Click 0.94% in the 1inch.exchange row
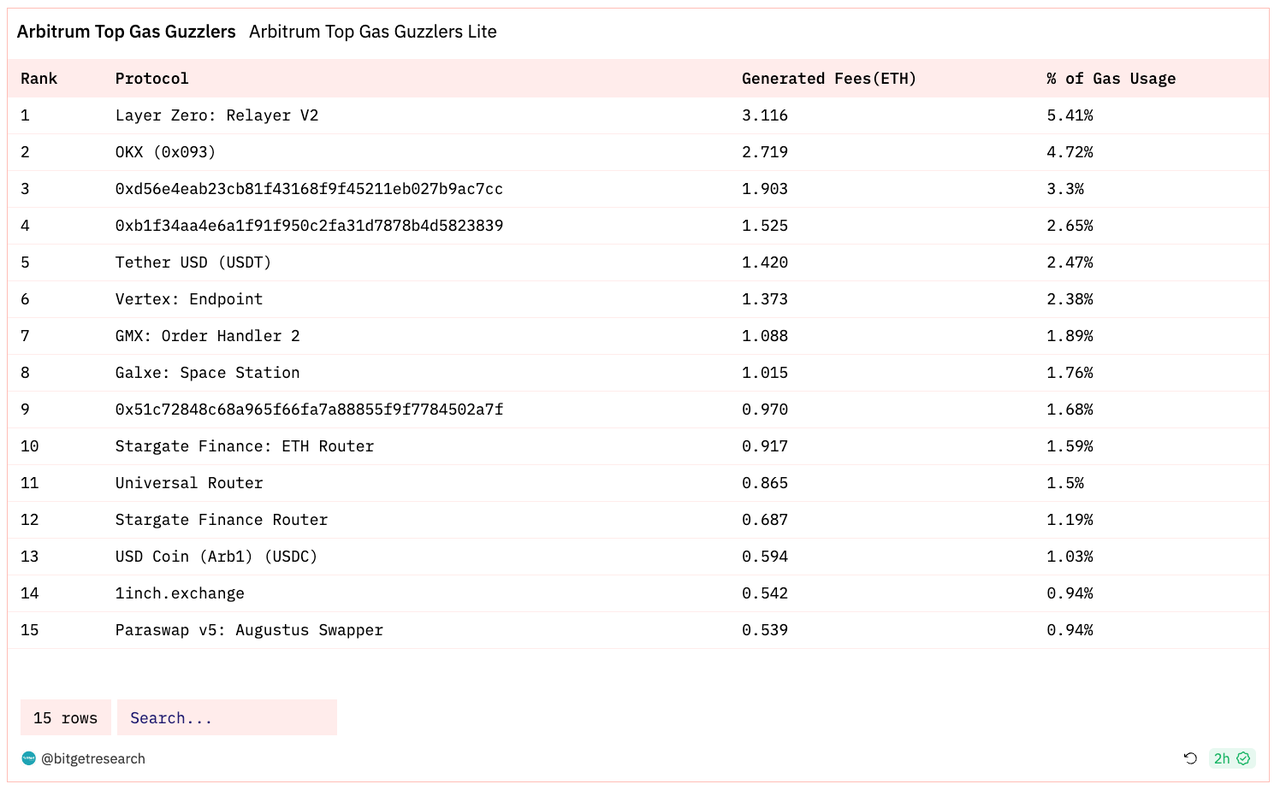The width and height of the screenshot is (1280, 790). pos(1070,593)
